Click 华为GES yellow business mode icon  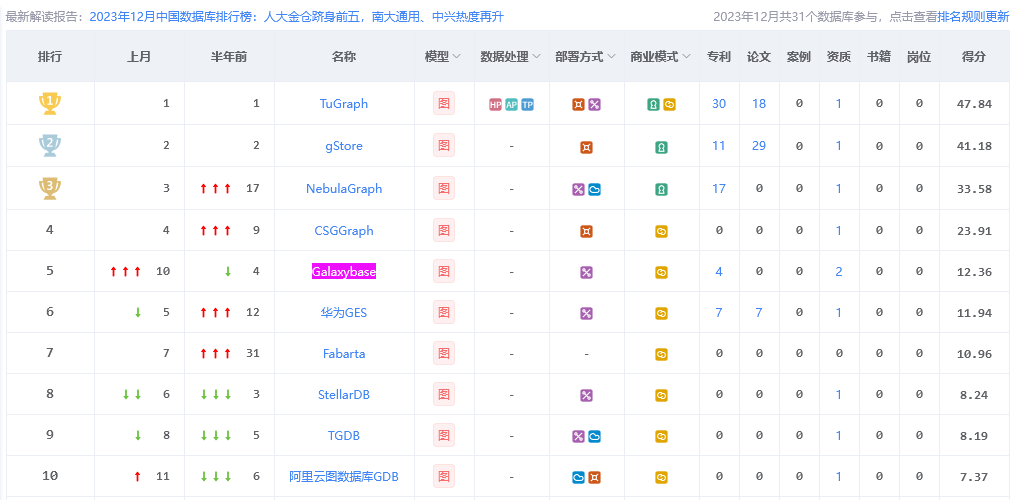(x=662, y=313)
